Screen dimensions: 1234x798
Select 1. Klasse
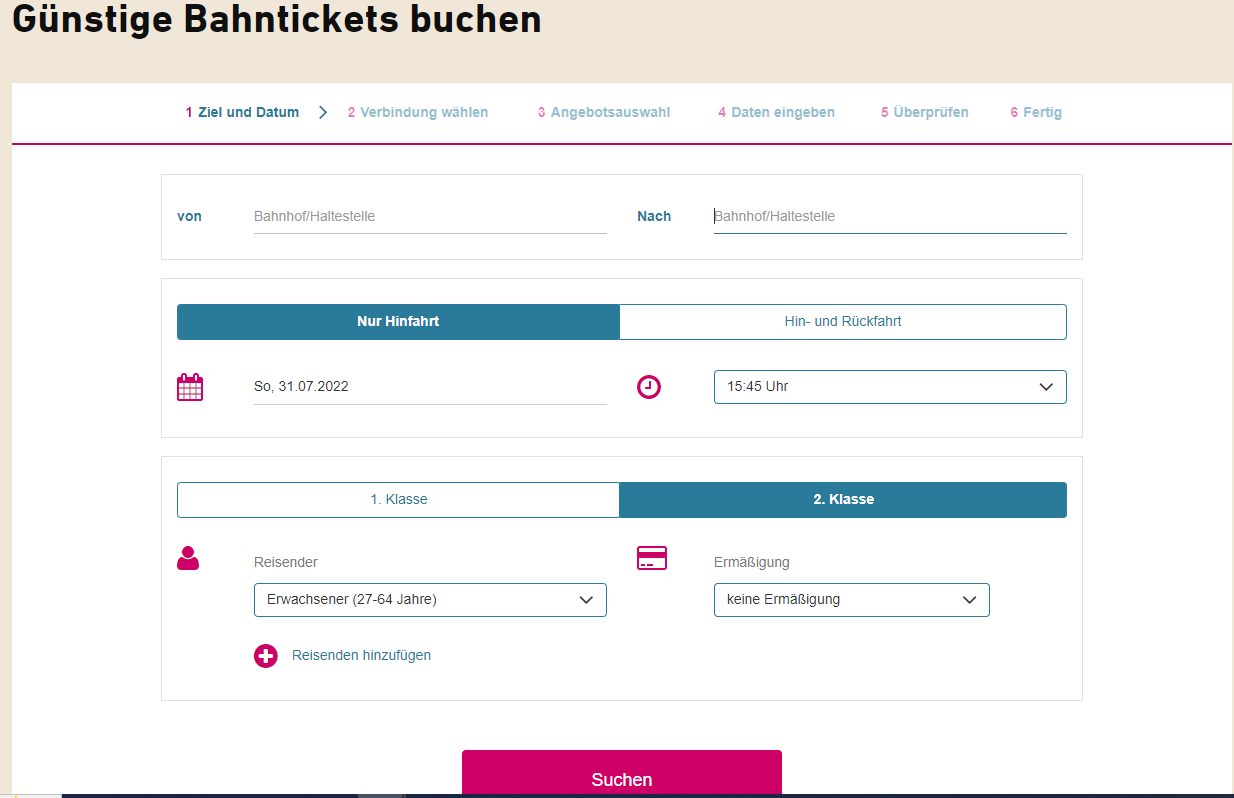398,499
